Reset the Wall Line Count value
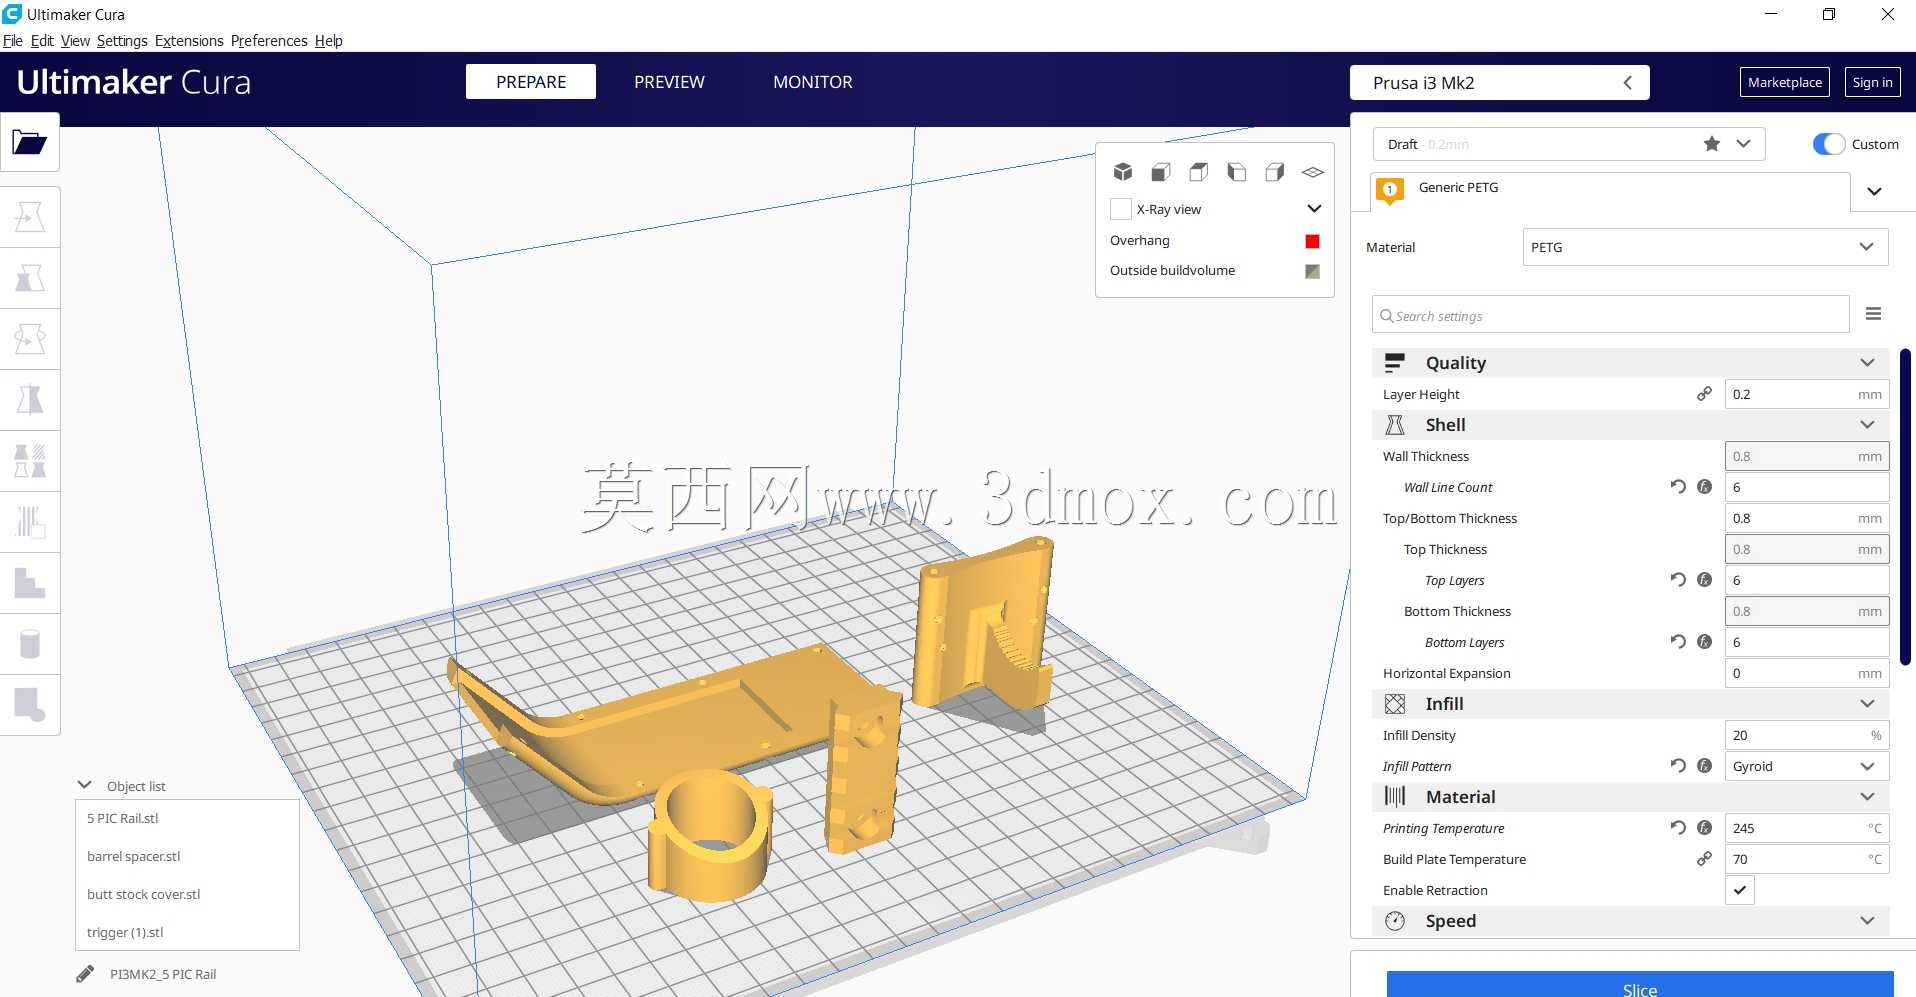The image size is (1916, 997). (x=1678, y=487)
